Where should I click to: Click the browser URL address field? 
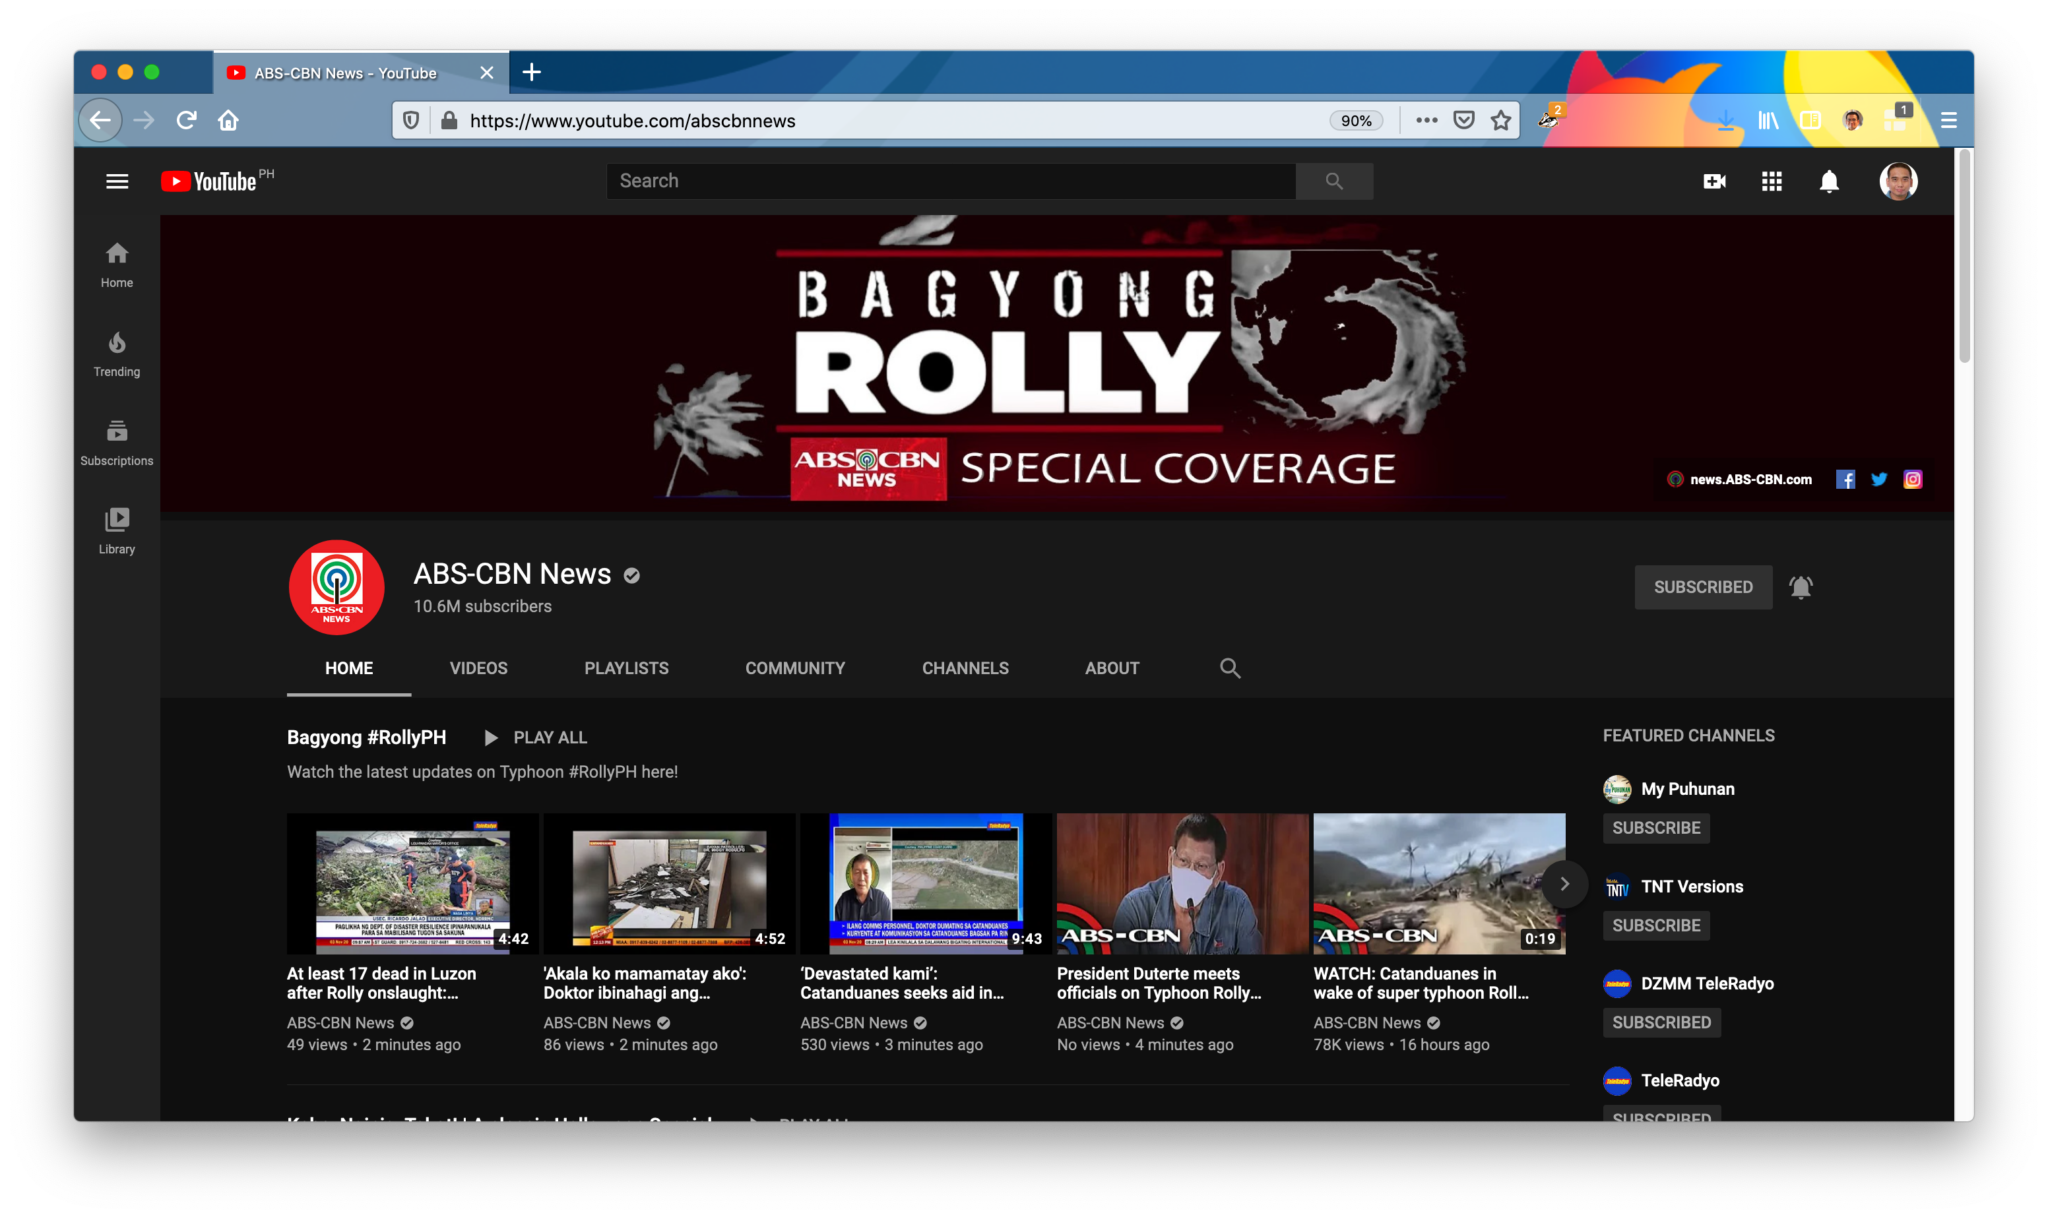[x=890, y=120]
